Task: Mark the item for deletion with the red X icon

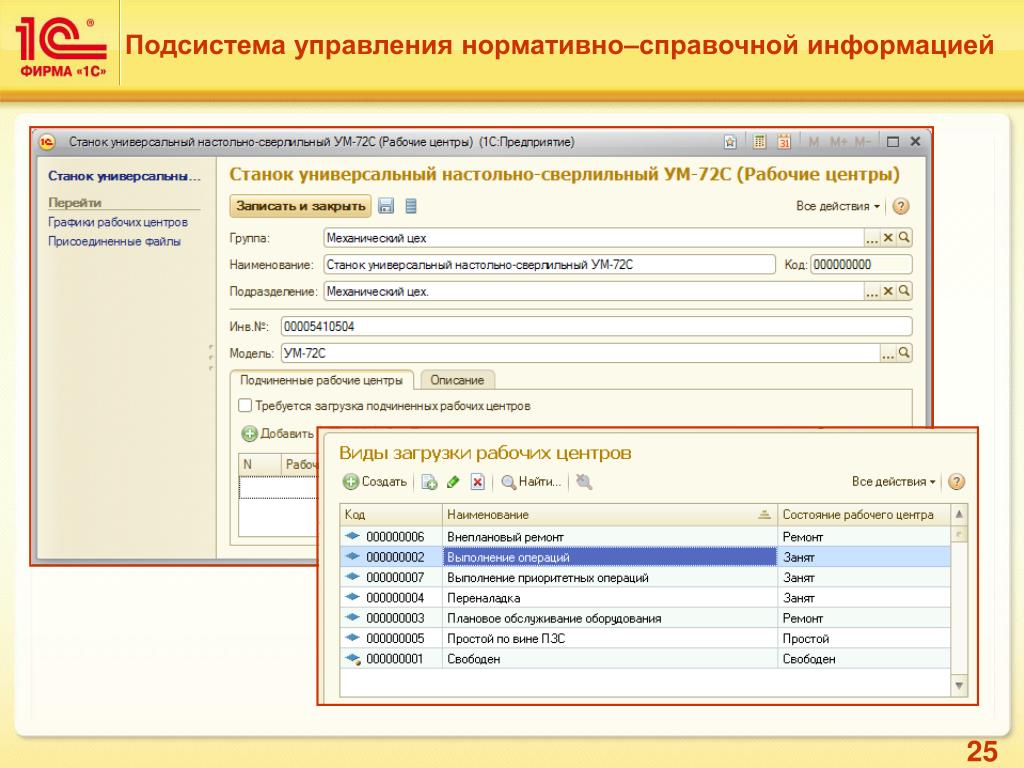Action: click(477, 482)
